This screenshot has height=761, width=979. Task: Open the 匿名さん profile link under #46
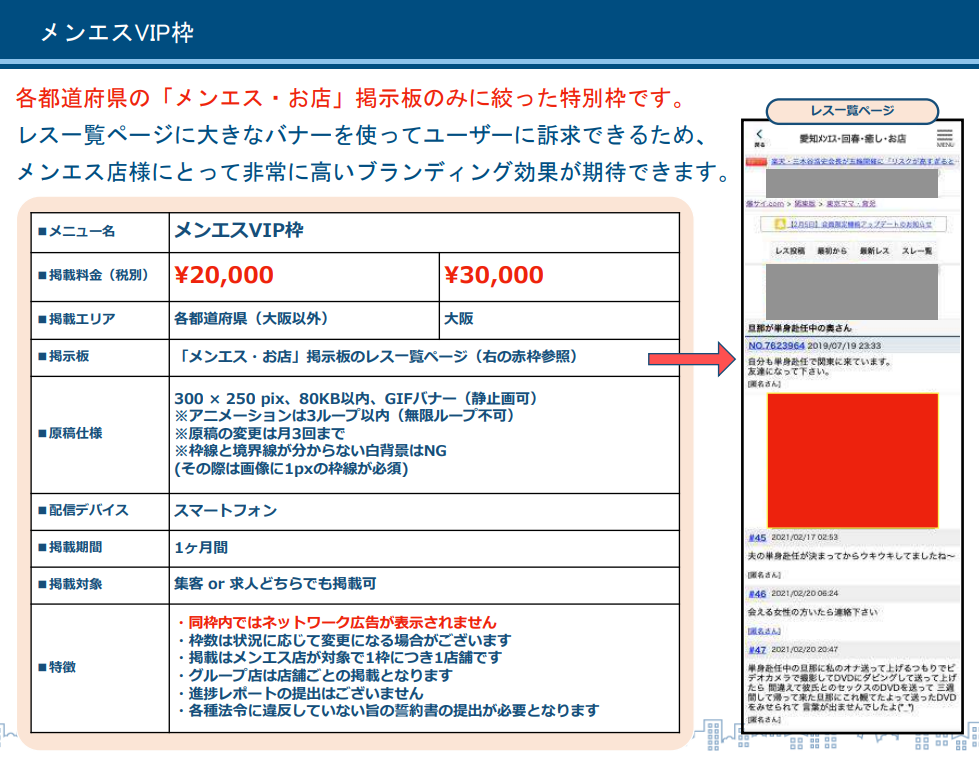[x=764, y=631]
